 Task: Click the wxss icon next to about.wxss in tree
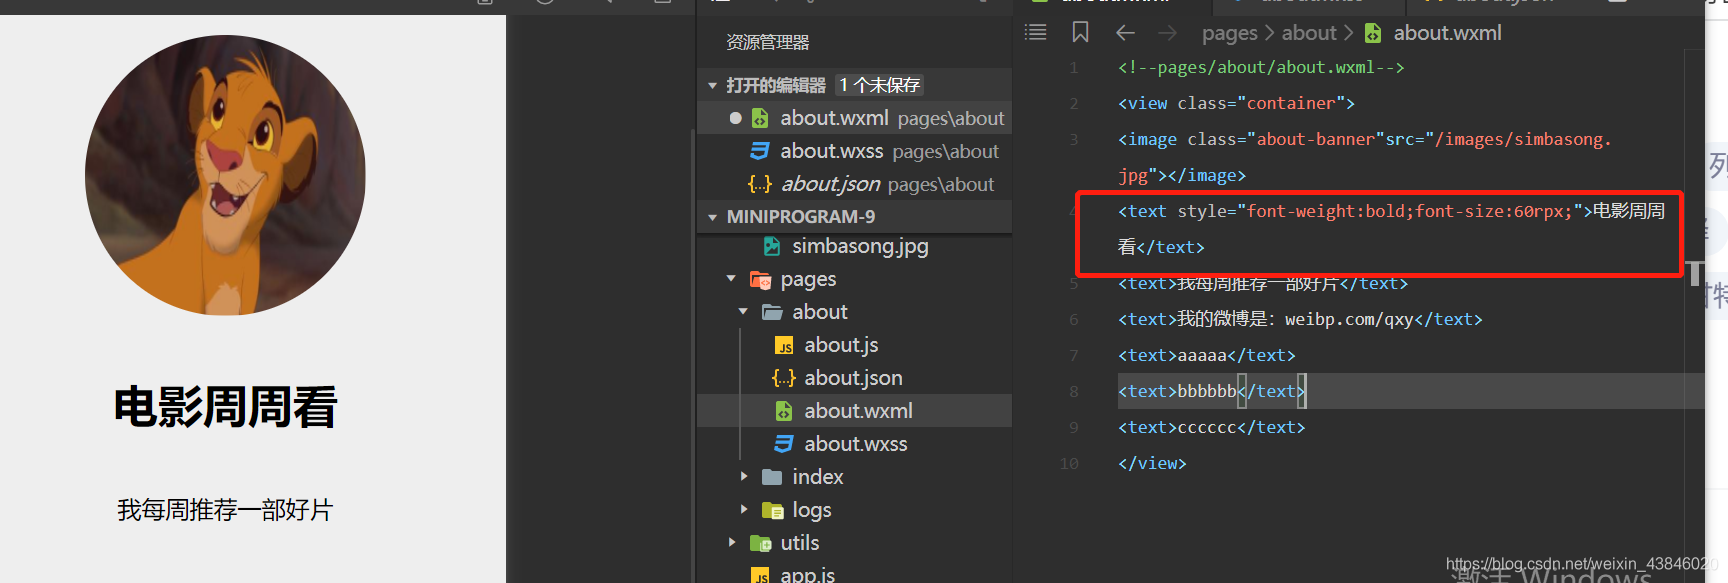click(784, 444)
